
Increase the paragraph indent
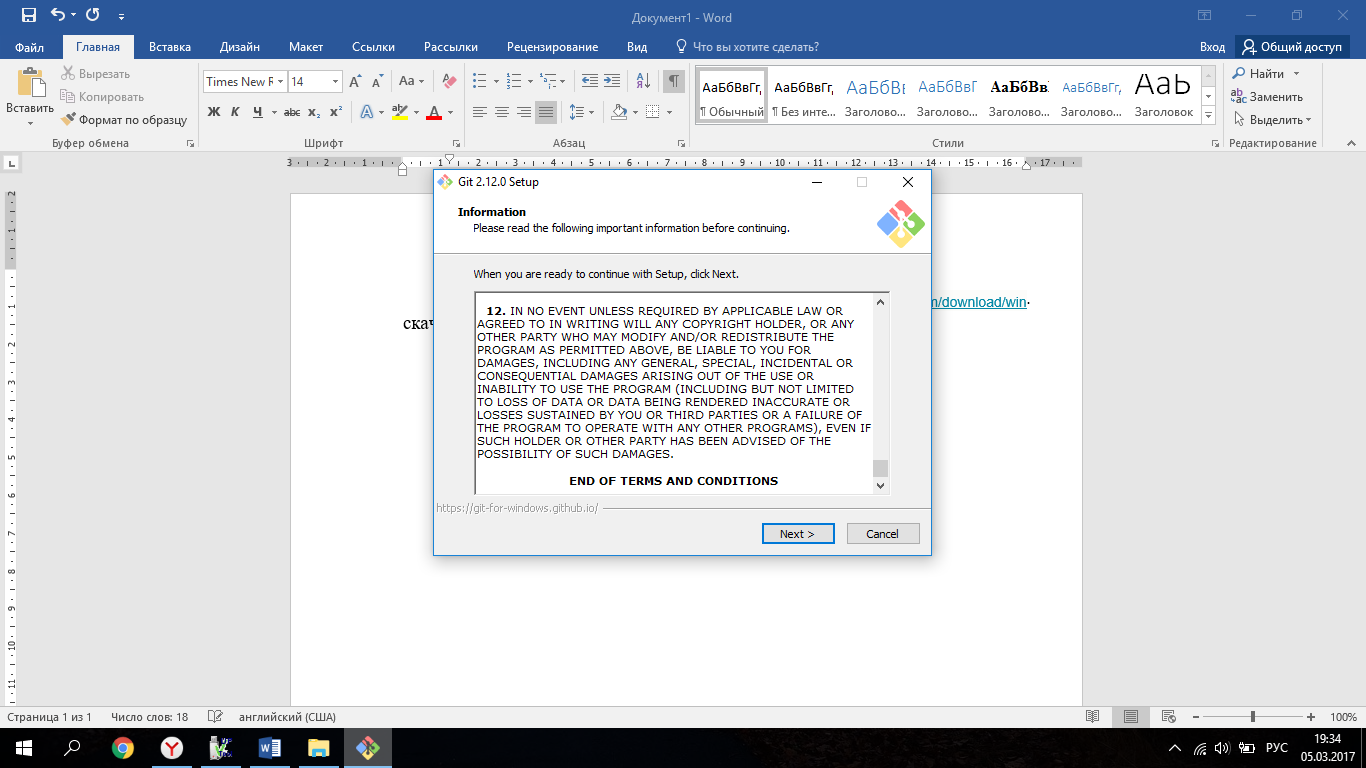(611, 82)
